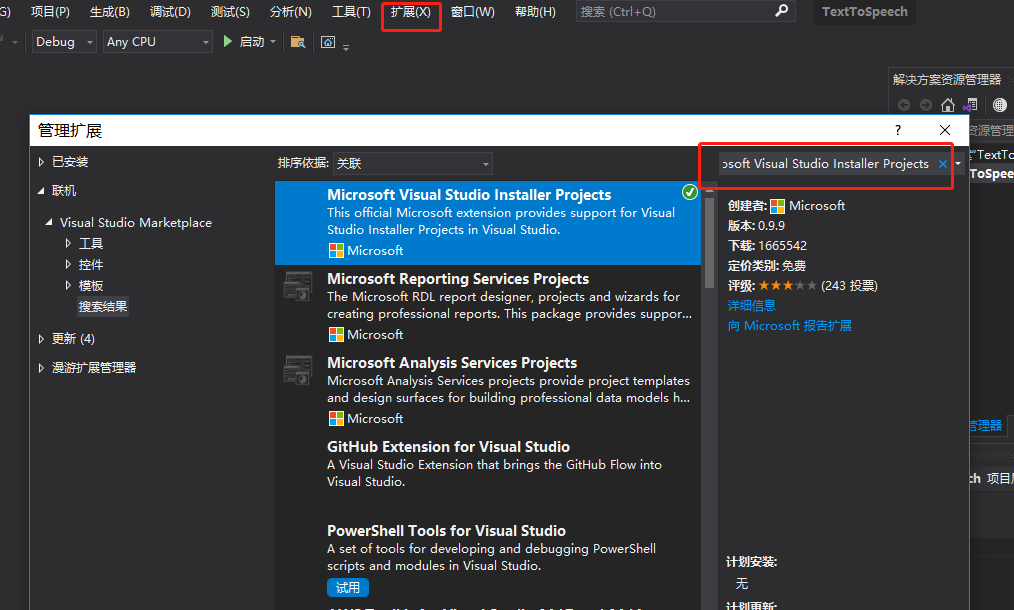Viewport: 1014px width, 610px height.
Task: Expand the 漫游扩展管理器 node
Action: pyautogui.click(x=41, y=367)
